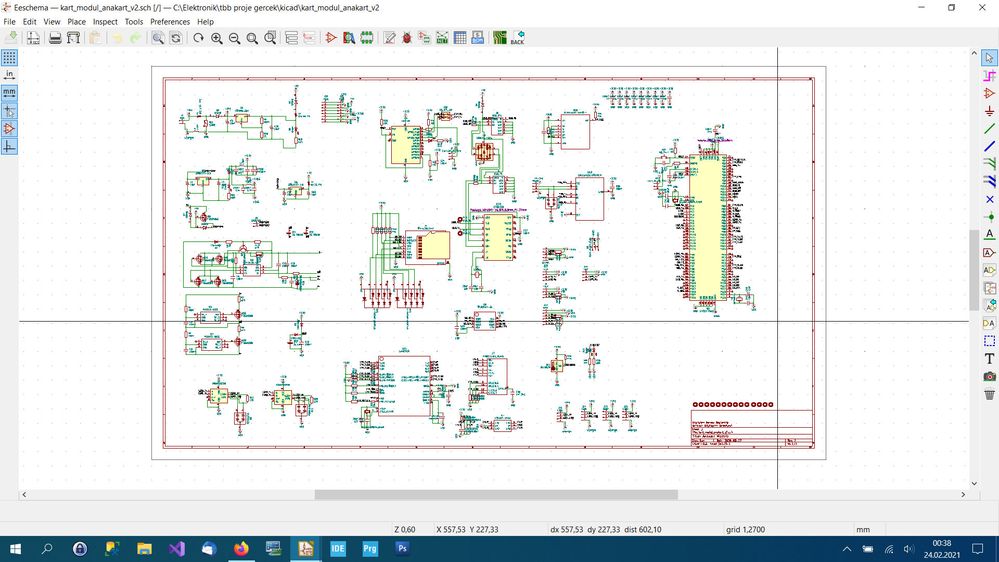
Task: Select the place text T tool
Action: click(989, 359)
